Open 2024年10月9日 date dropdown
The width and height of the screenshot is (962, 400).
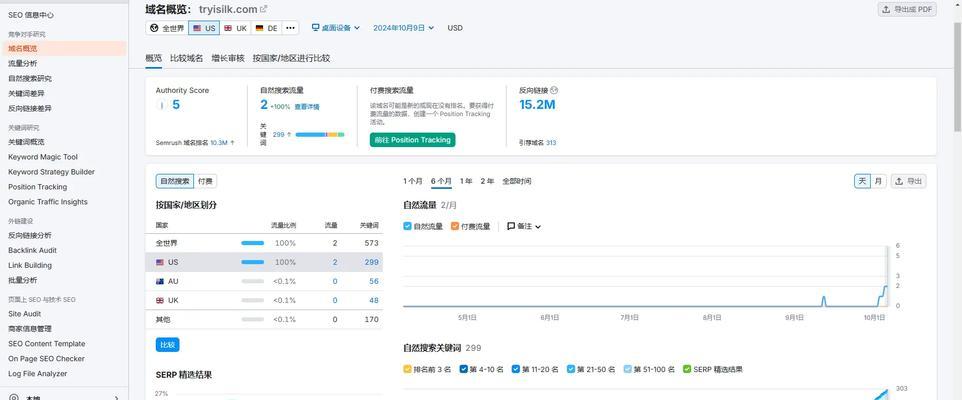[x=404, y=28]
